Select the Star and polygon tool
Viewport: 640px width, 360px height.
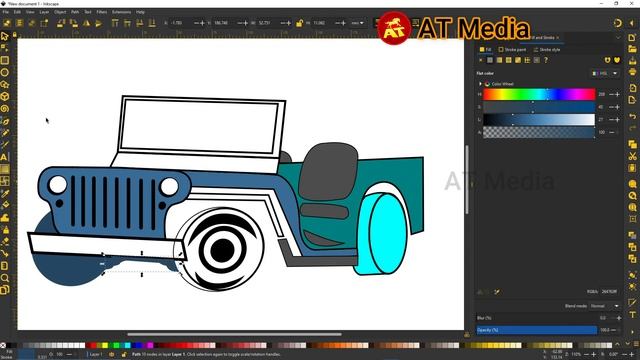(x=4, y=84)
